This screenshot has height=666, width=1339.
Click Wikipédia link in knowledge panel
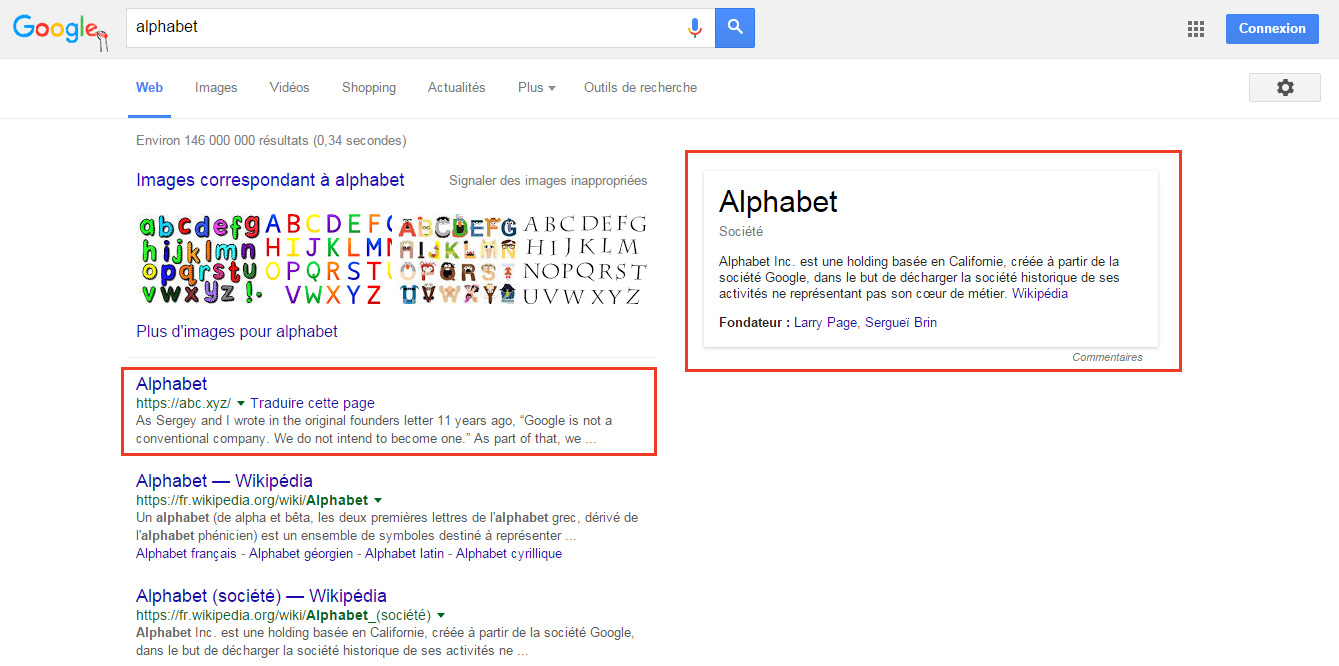click(1040, 294)
